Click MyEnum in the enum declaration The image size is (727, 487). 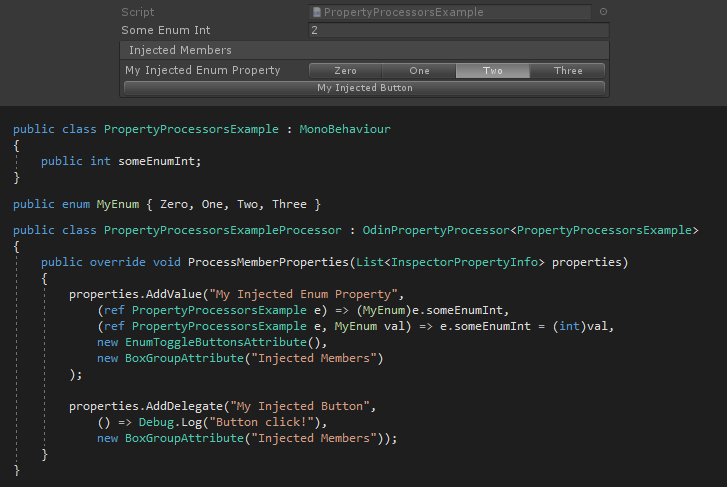tap(118, 205)
